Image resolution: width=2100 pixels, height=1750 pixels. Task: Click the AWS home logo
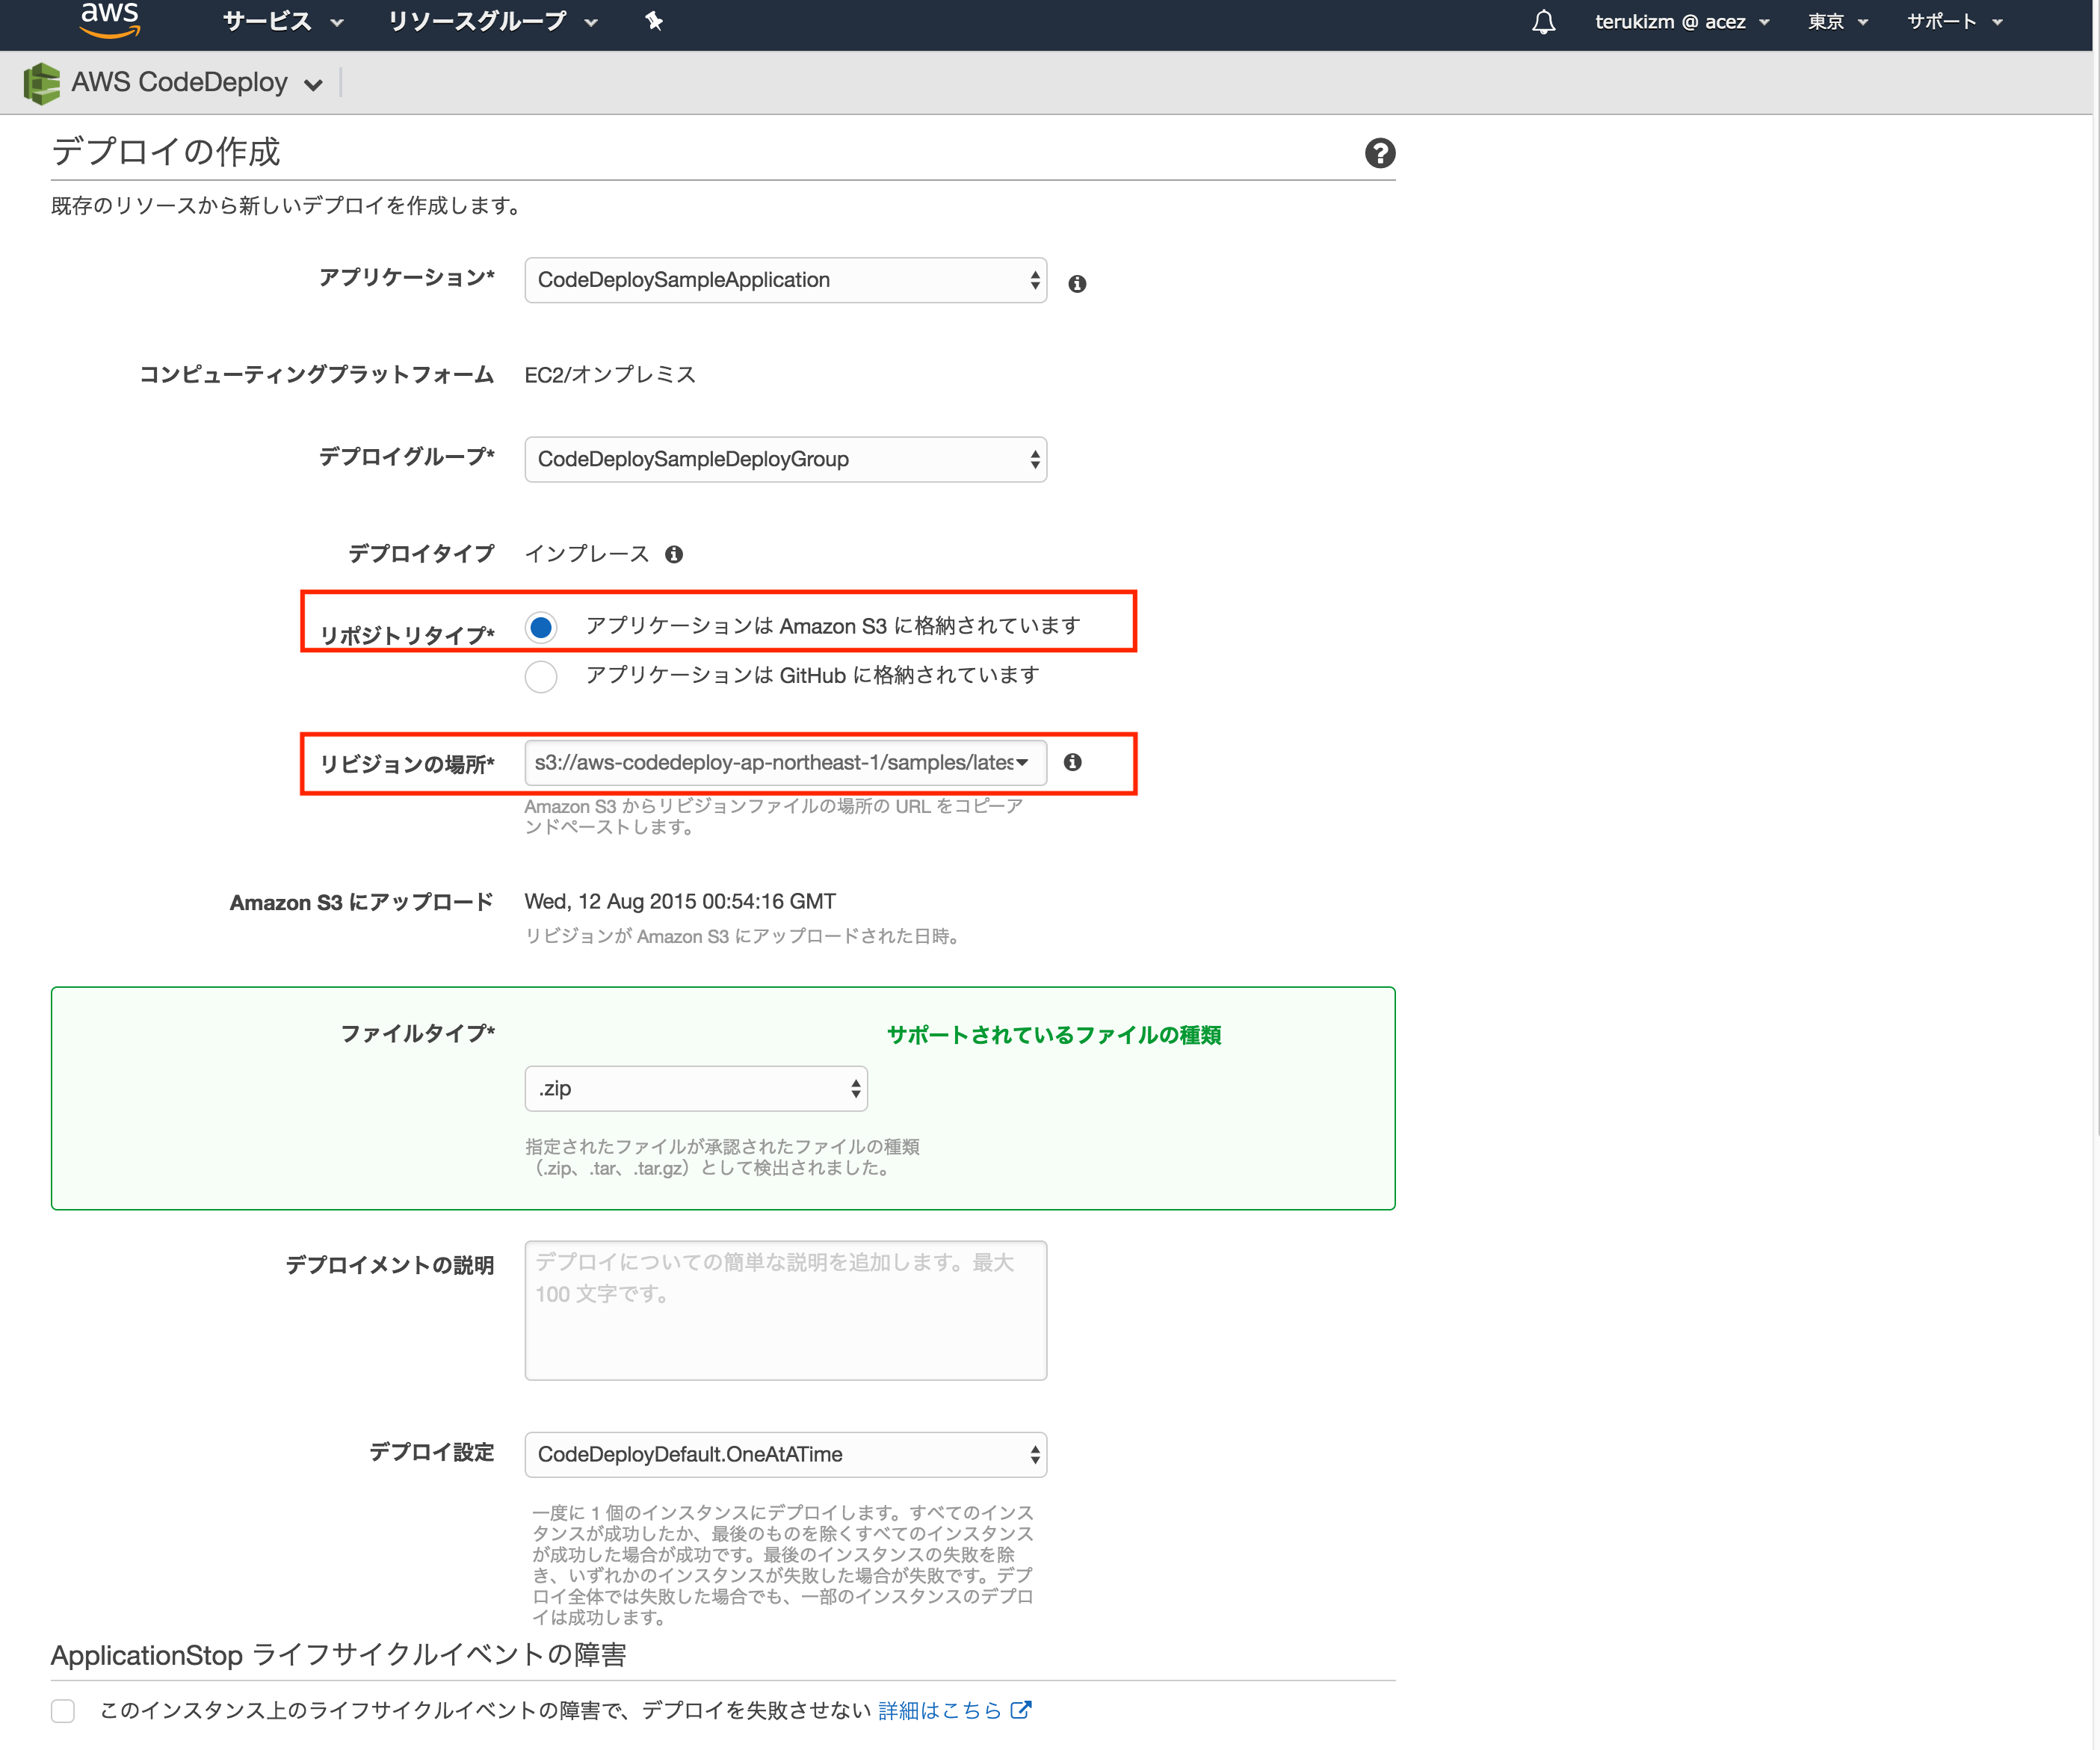pyautogui.click(x=110, y=22)
